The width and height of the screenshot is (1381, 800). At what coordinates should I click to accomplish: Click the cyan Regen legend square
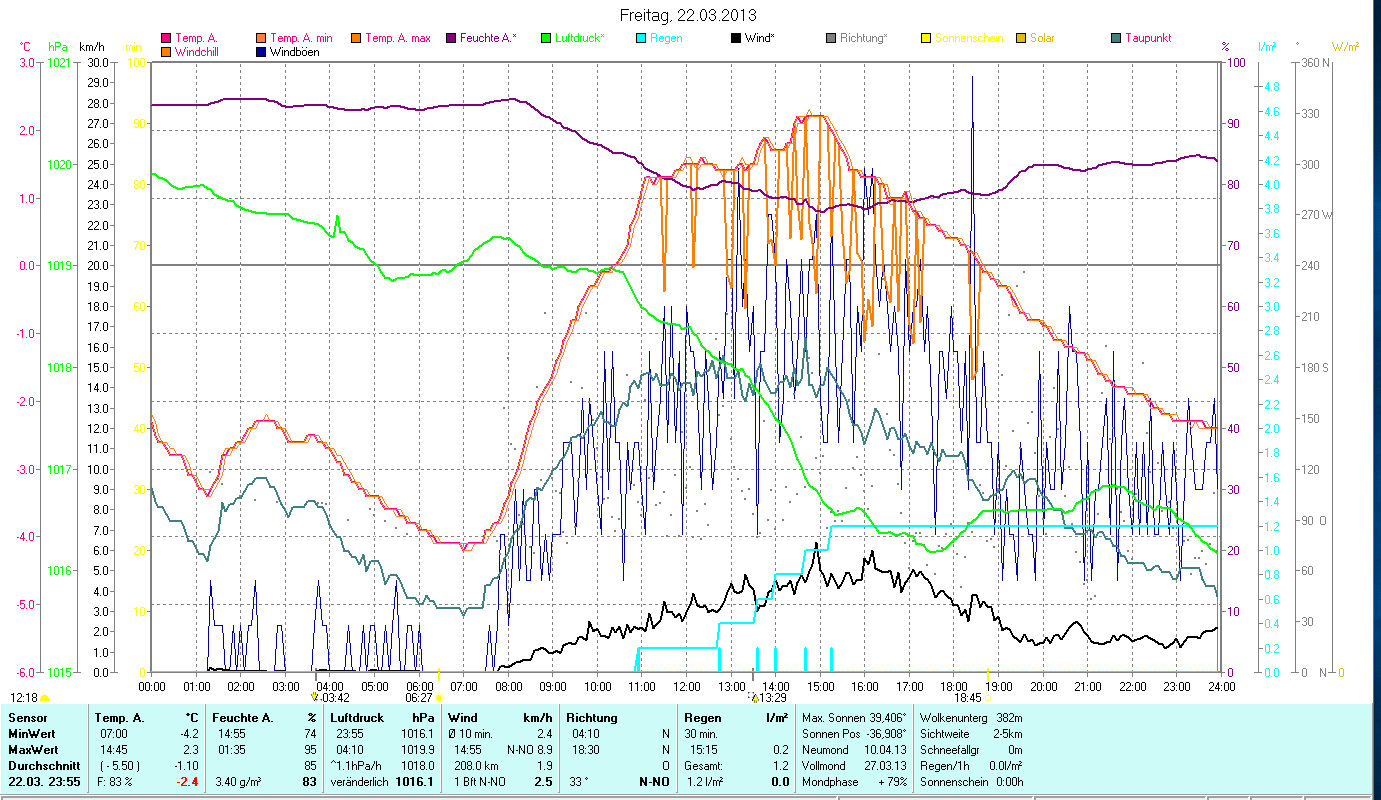tap(641, 39)
